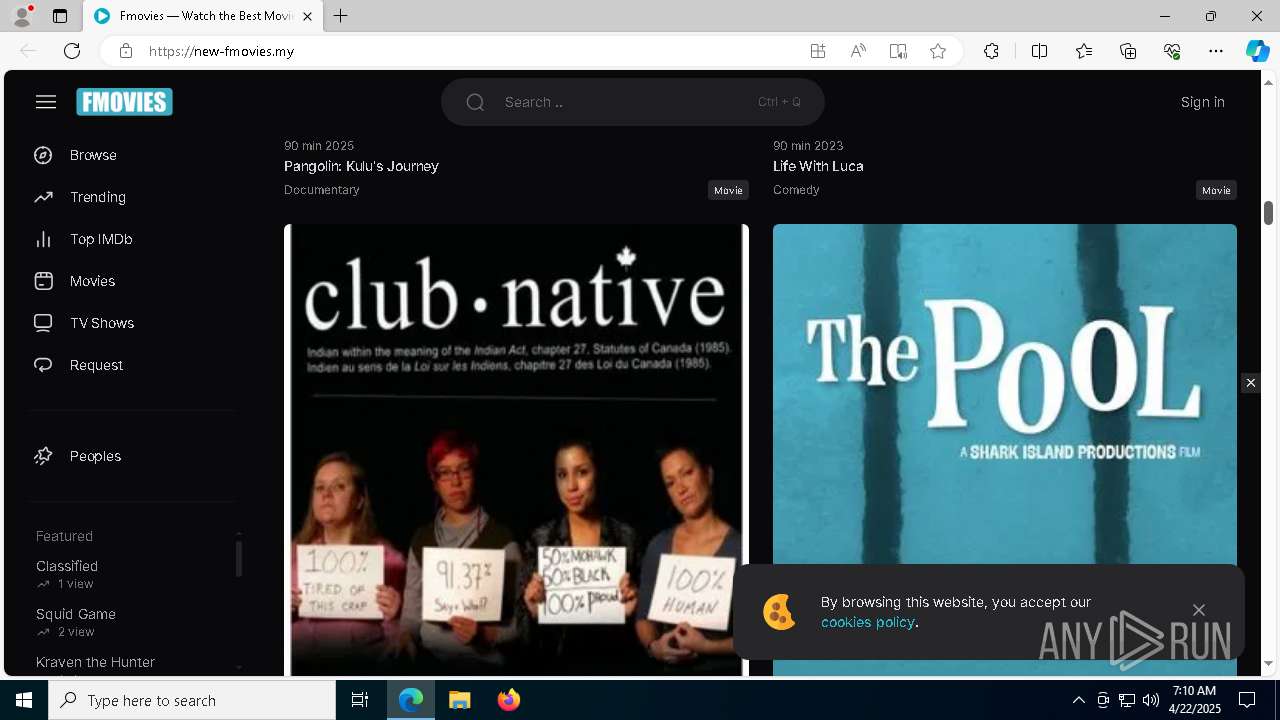
Task: Open the Extensions puzzle icon
Action: pos(991,51)
